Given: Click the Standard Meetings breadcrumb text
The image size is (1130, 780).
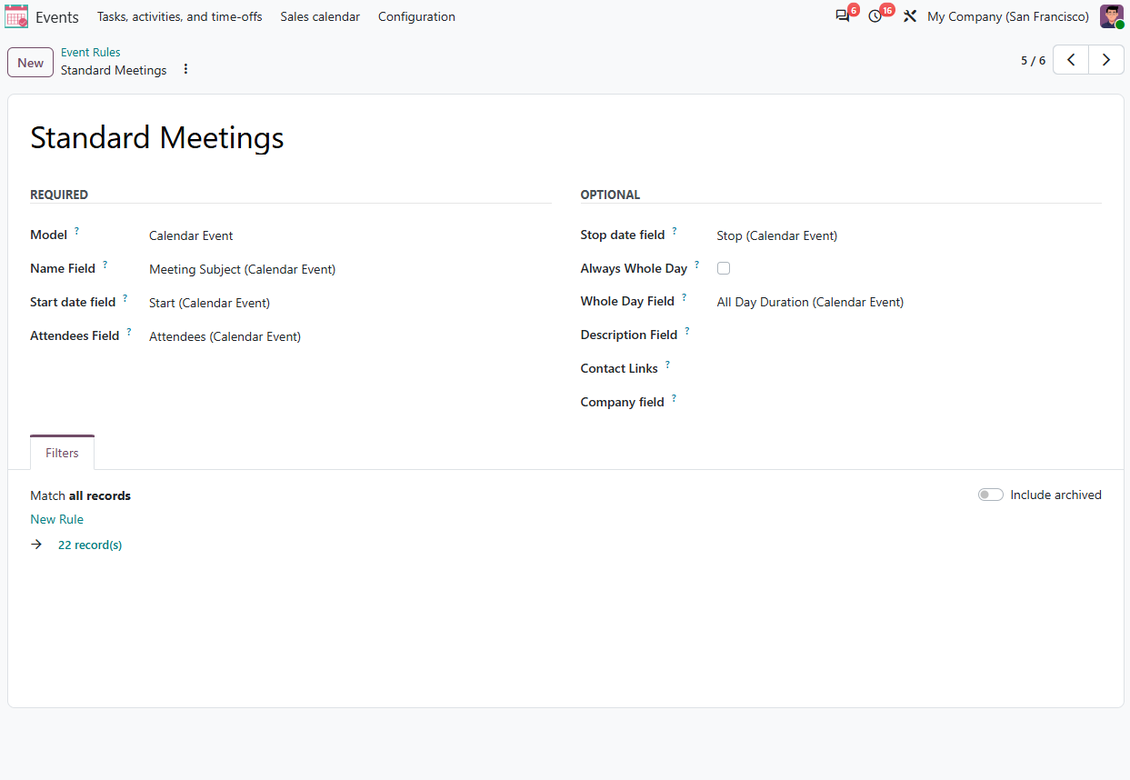Looking at the screenshot, I should pos(114,70).
